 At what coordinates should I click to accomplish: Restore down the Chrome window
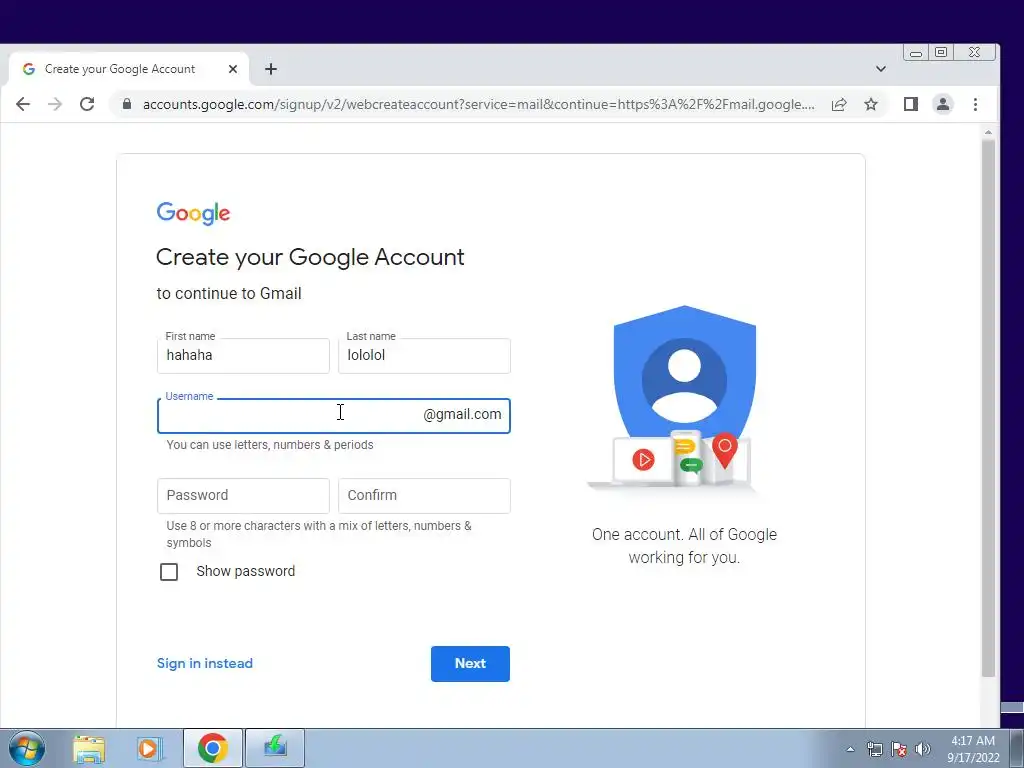(941, 52)
